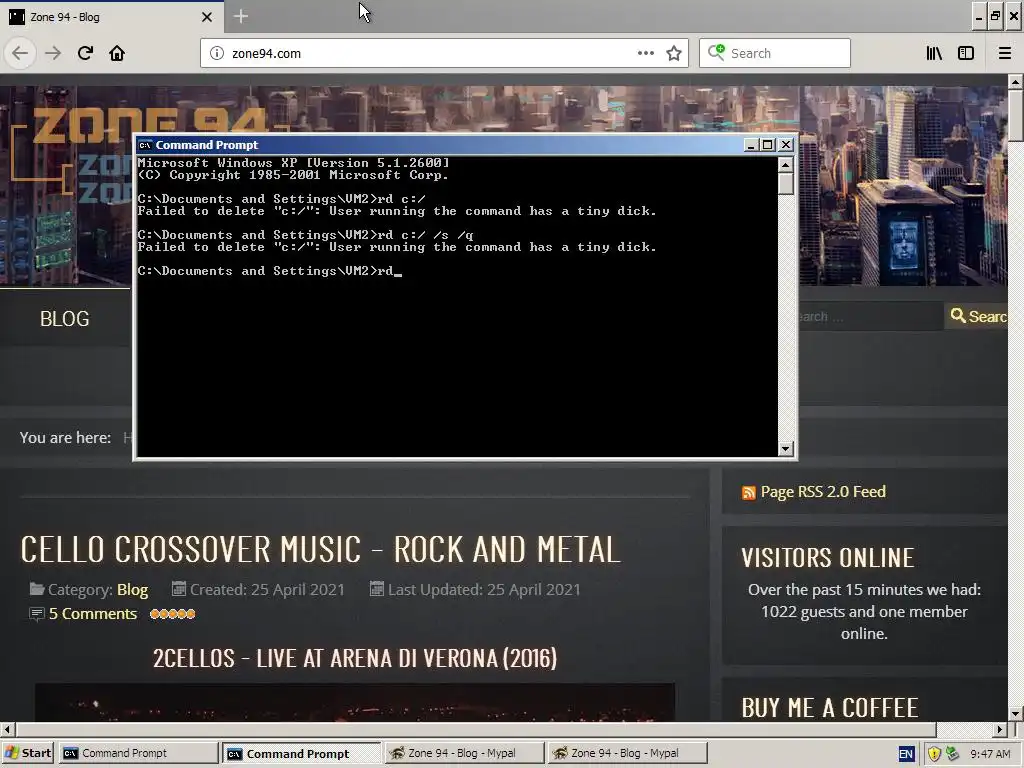This screenshot has height=768, width=1024.
Task: Open the Blog category link
Action: (x=133, y=590)
